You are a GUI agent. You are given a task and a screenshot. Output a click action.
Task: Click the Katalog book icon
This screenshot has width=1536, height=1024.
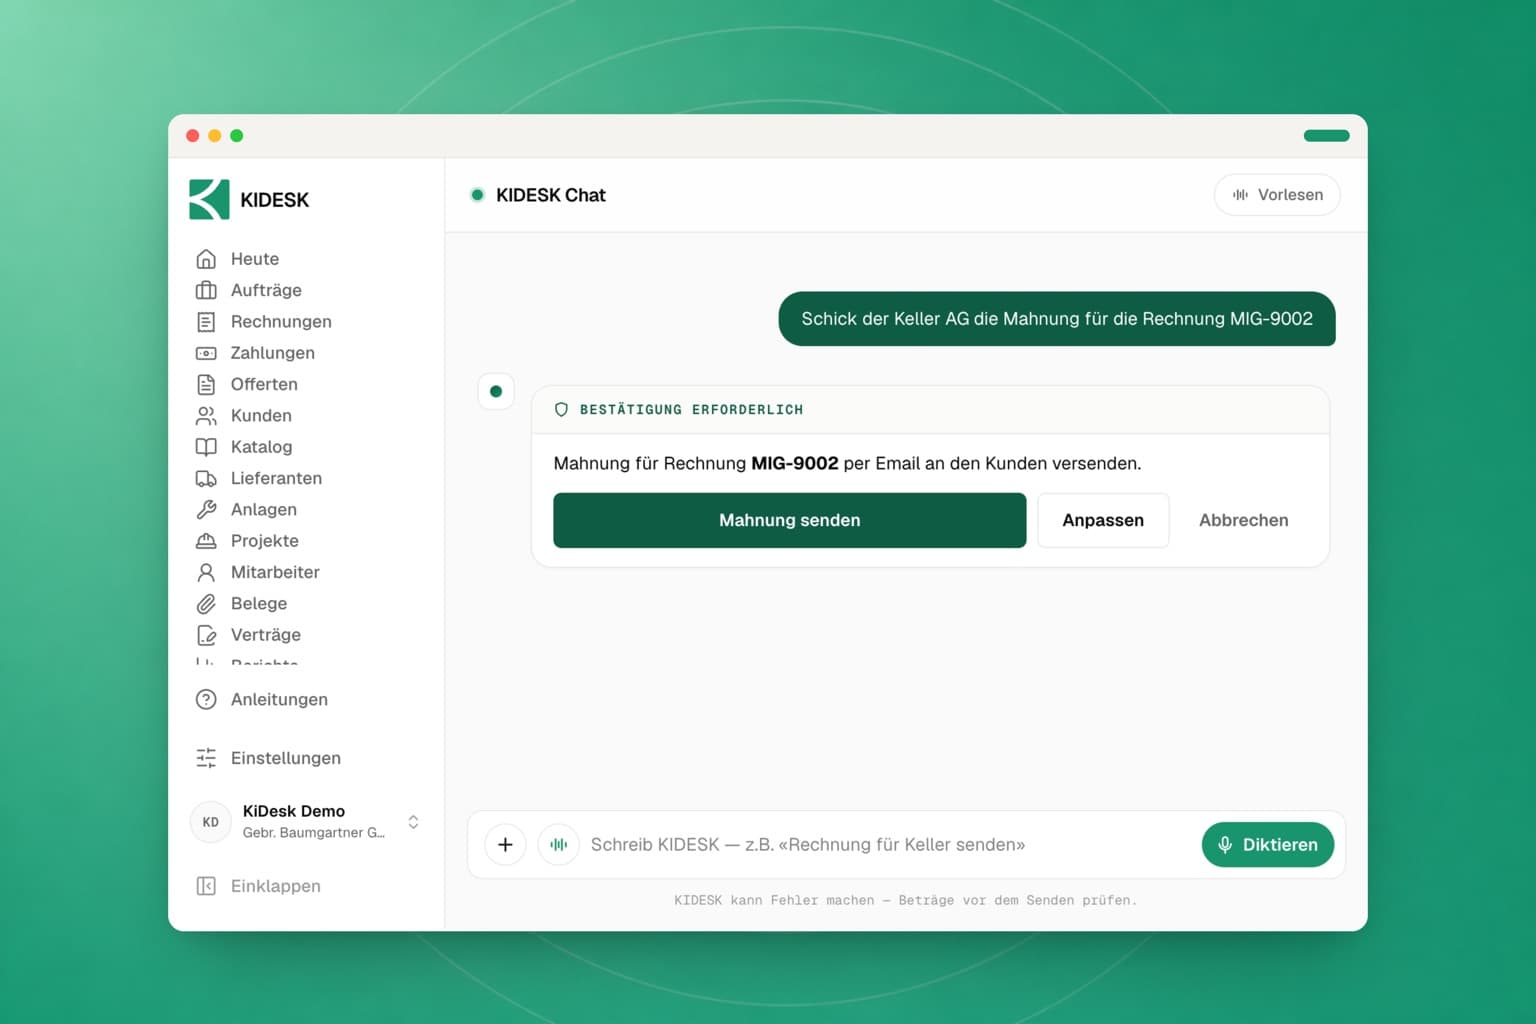(x=206, y=447)
